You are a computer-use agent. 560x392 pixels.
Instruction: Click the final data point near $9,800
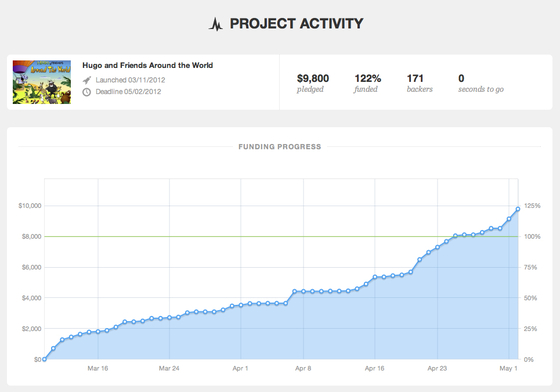pos(518,209)
